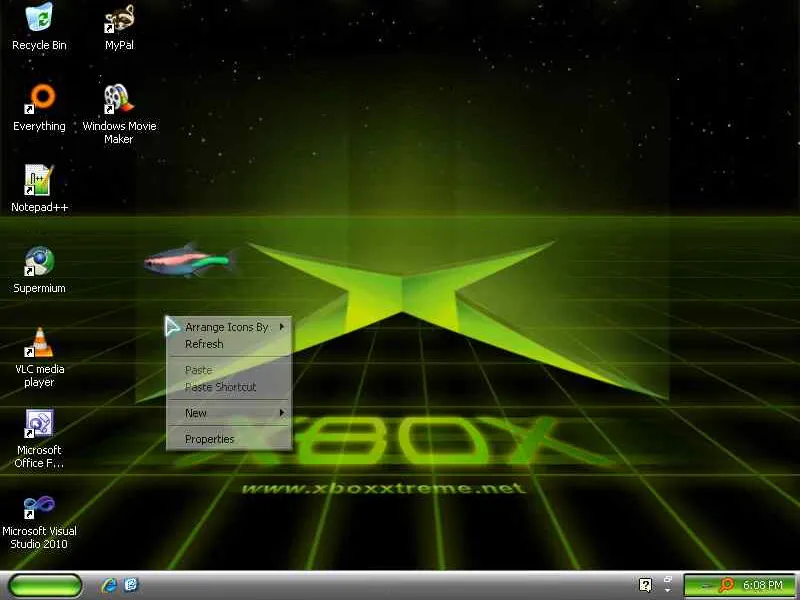The height and width of the screenshot is (600, 800).
Task: Expand the Arrange Icons By submenu
Action: pos(229,327)
